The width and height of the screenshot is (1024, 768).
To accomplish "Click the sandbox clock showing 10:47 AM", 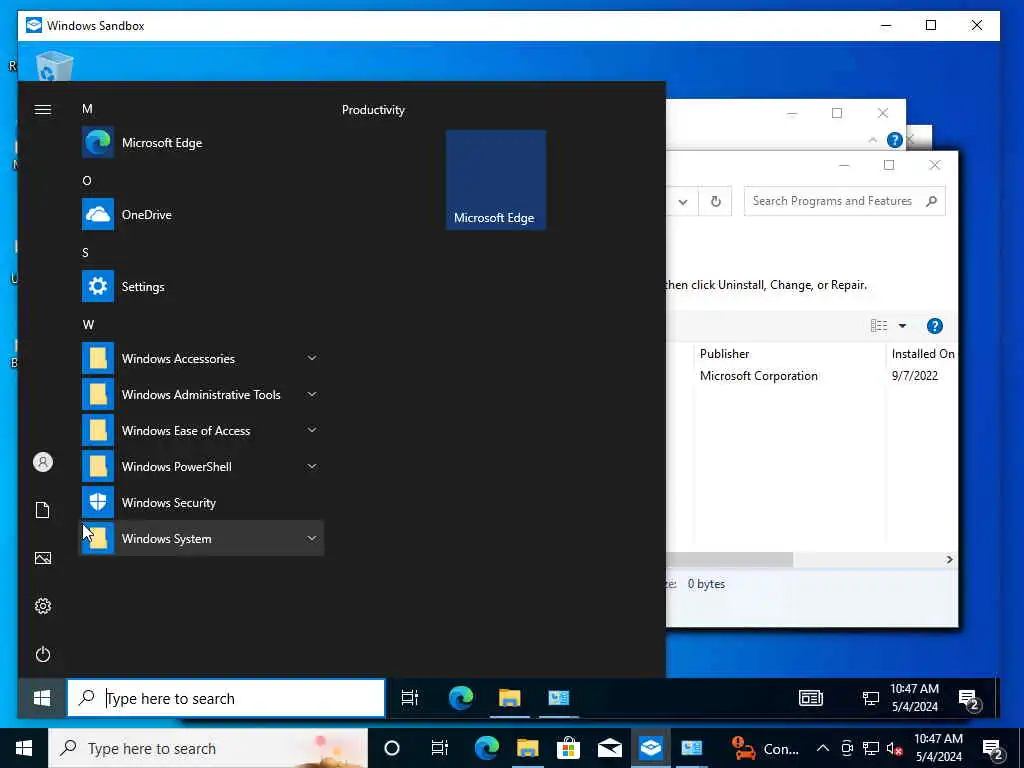I will 914,697.
